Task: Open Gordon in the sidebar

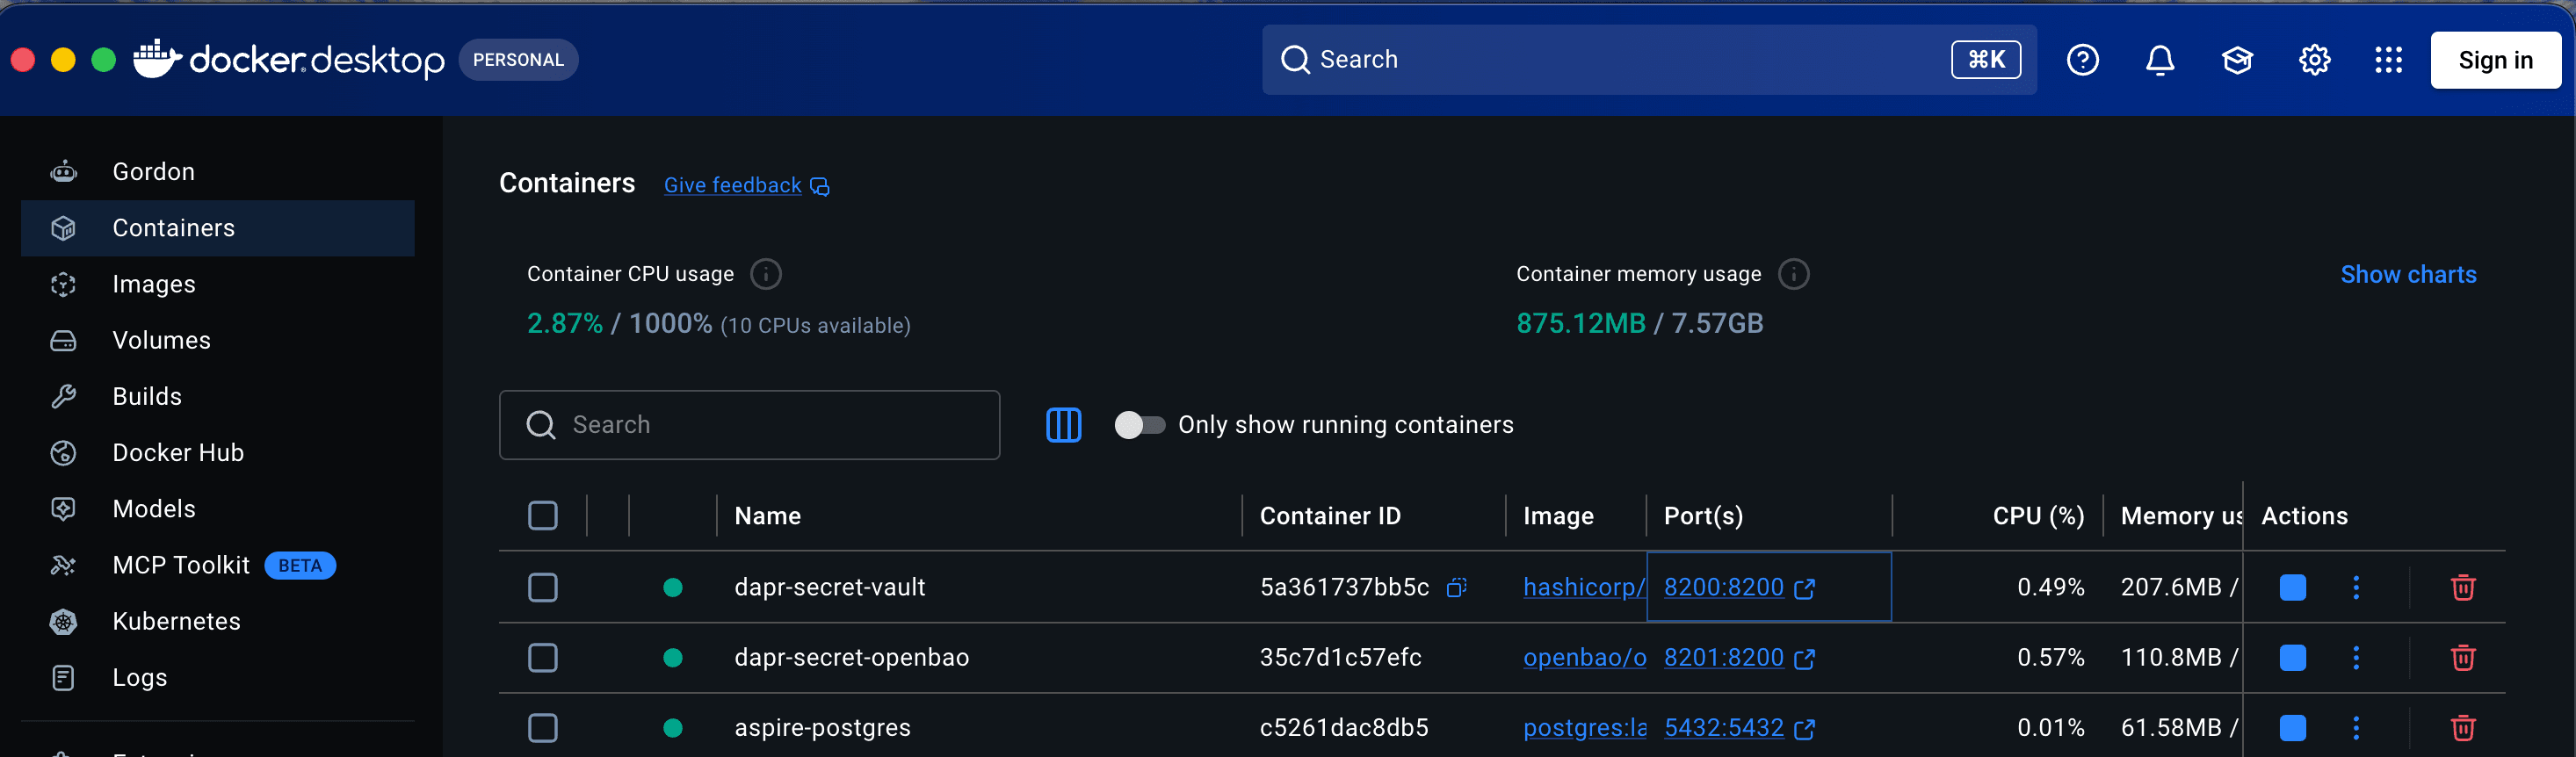Action: pos(217,172)
